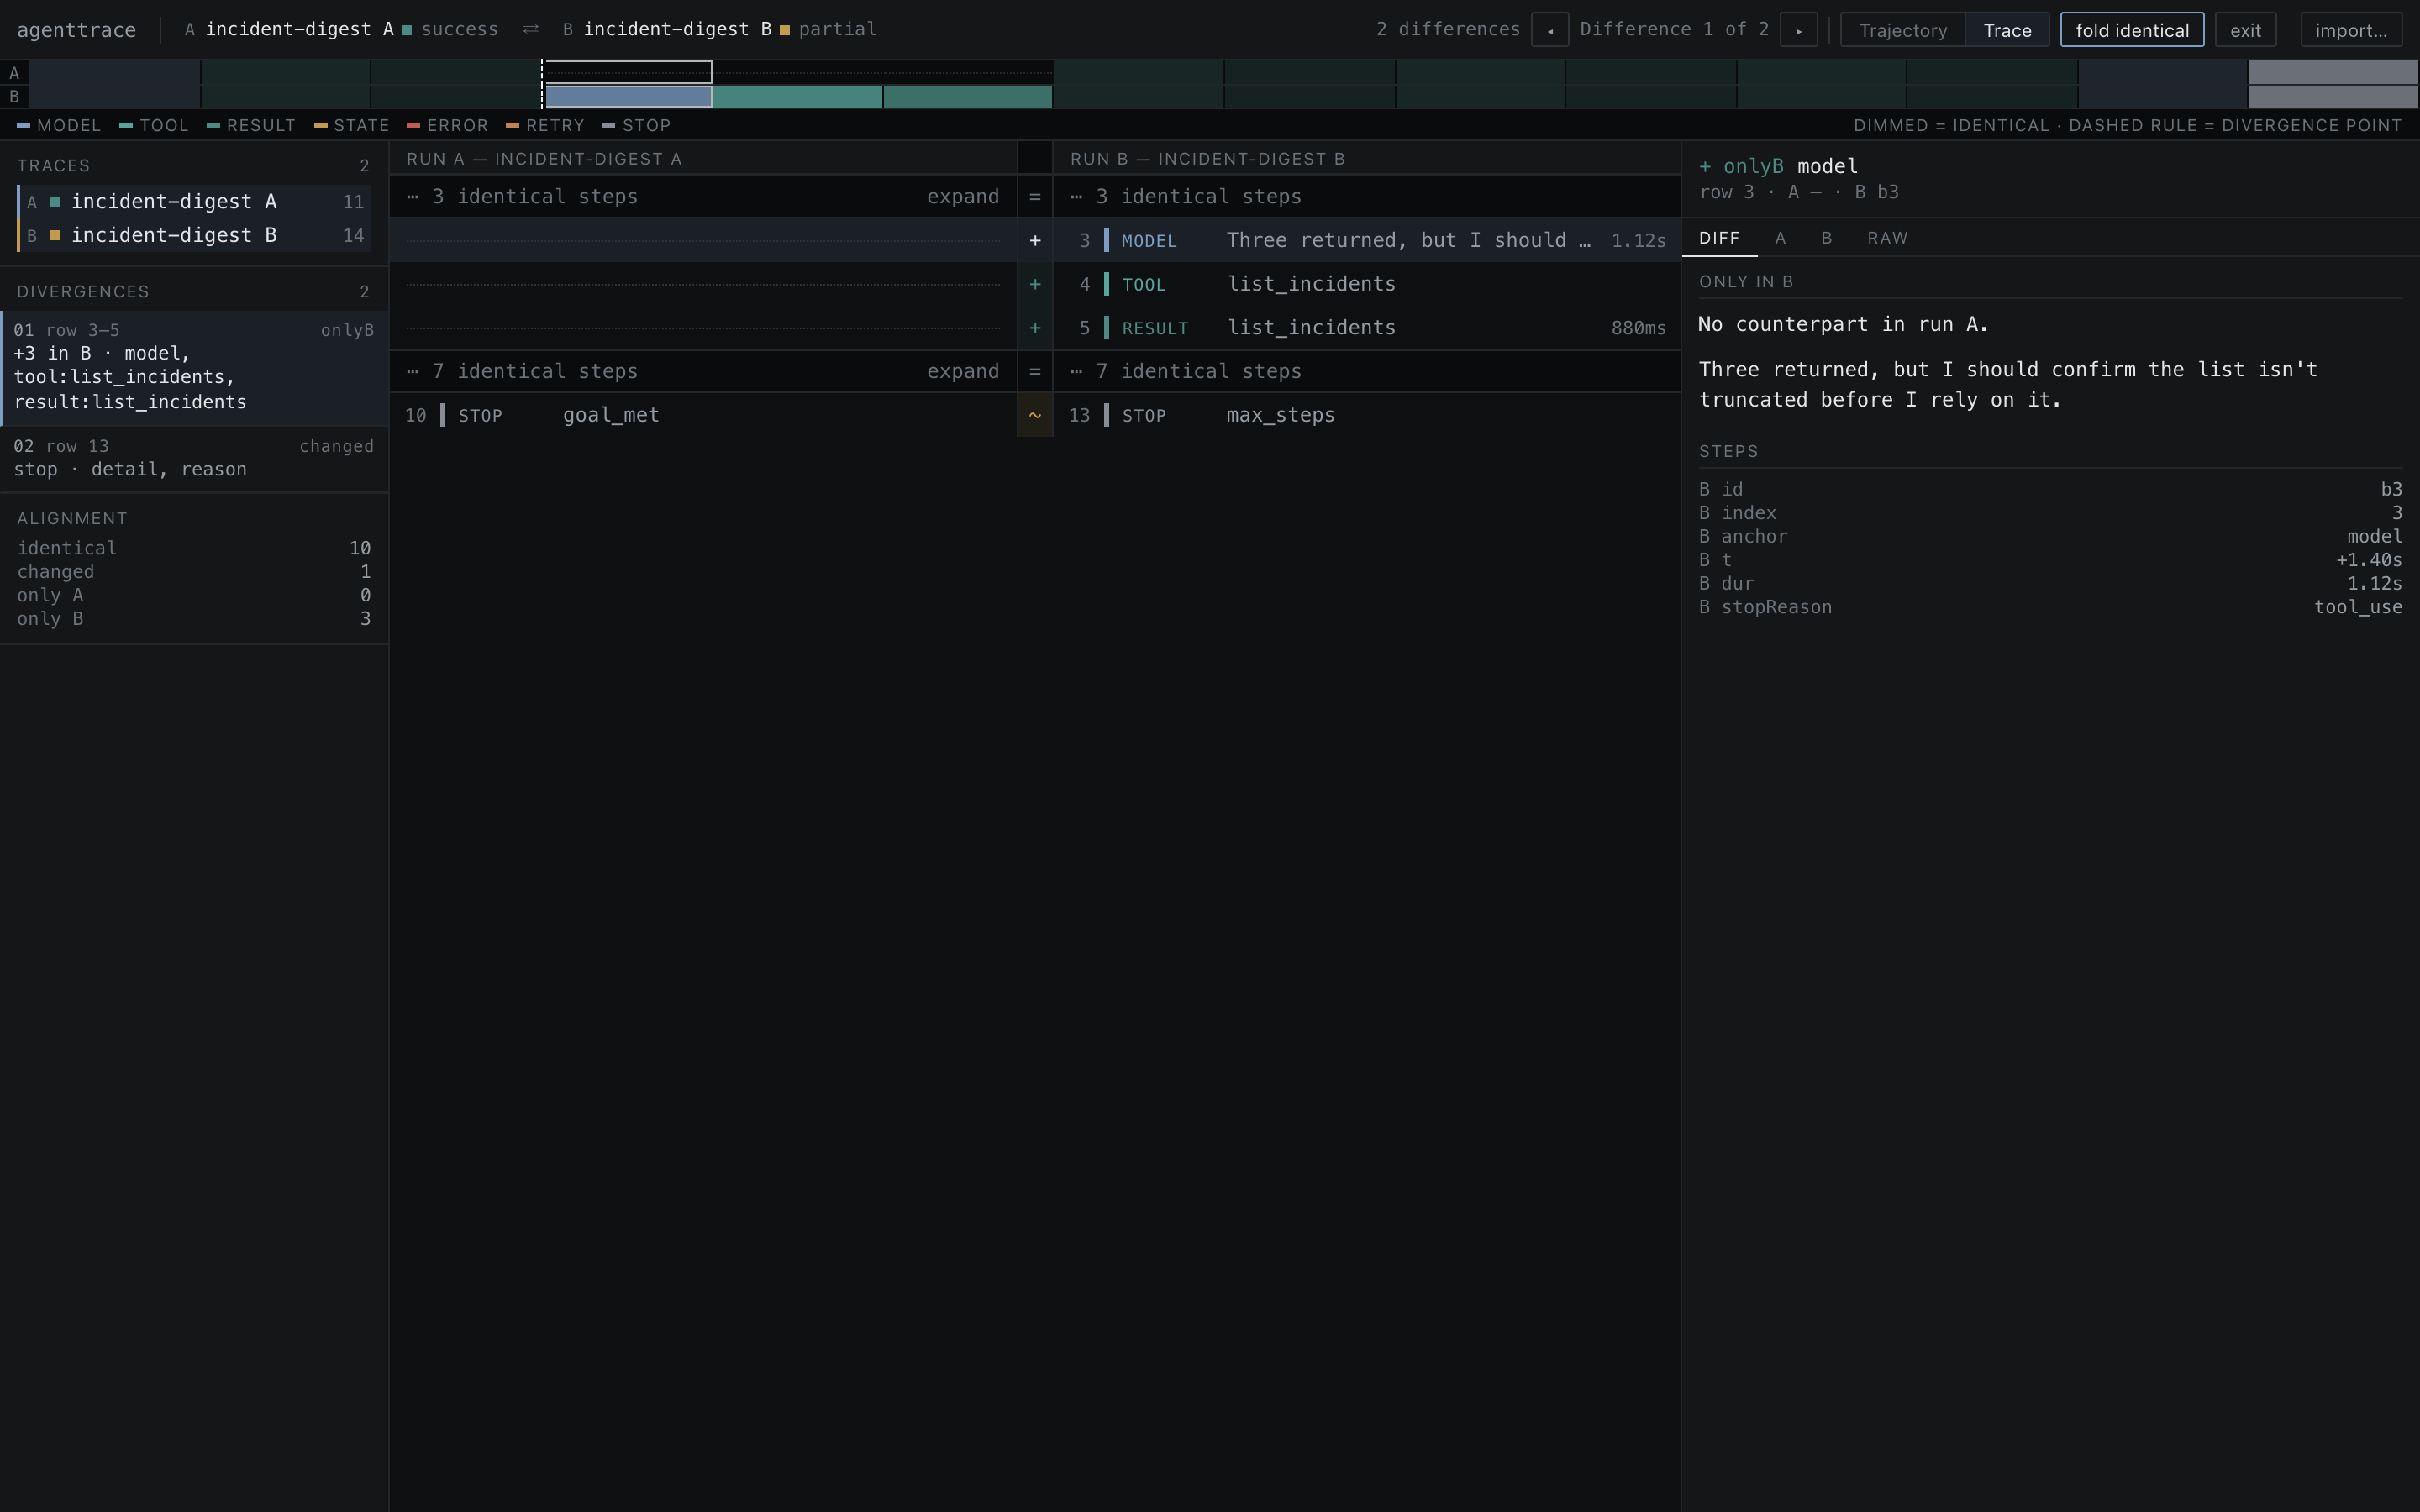The height and width of the screenshot is (1512, 2420).
Task: Select STOP goal_met row in Run A
Action: pos(703,415)
